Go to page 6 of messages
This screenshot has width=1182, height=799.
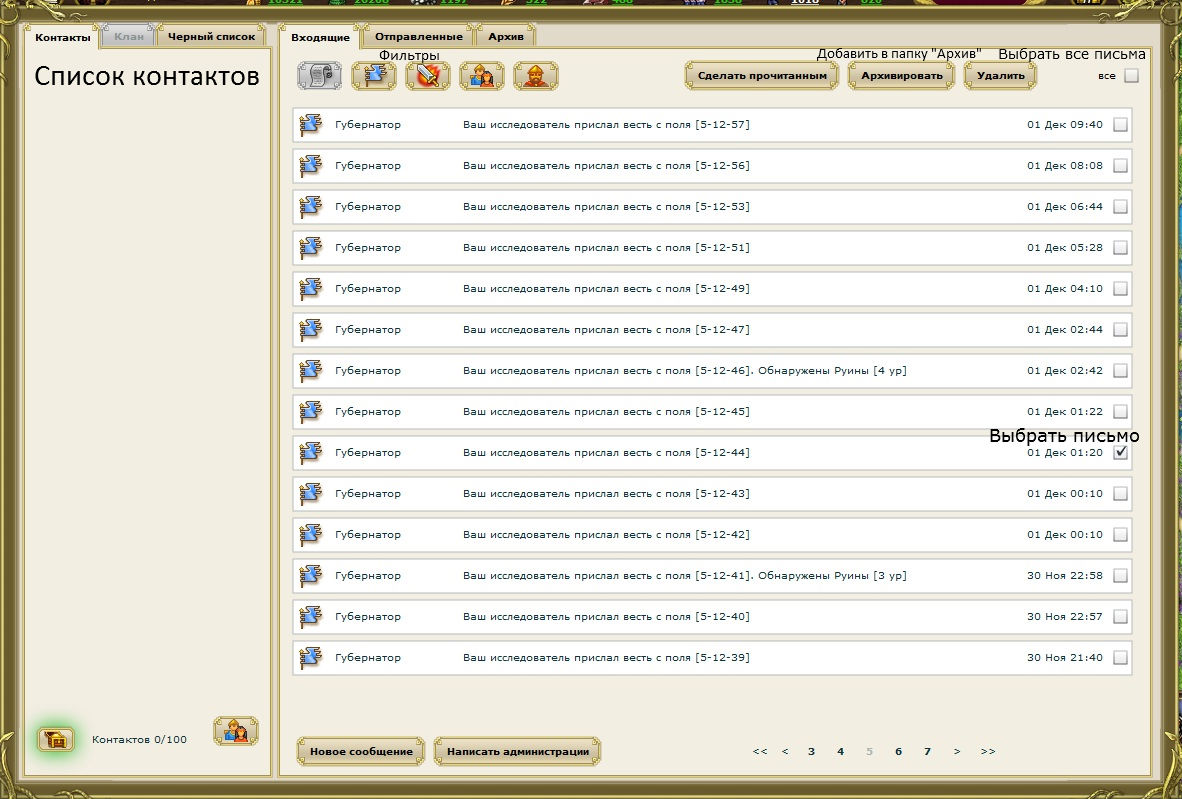(898, 751)
